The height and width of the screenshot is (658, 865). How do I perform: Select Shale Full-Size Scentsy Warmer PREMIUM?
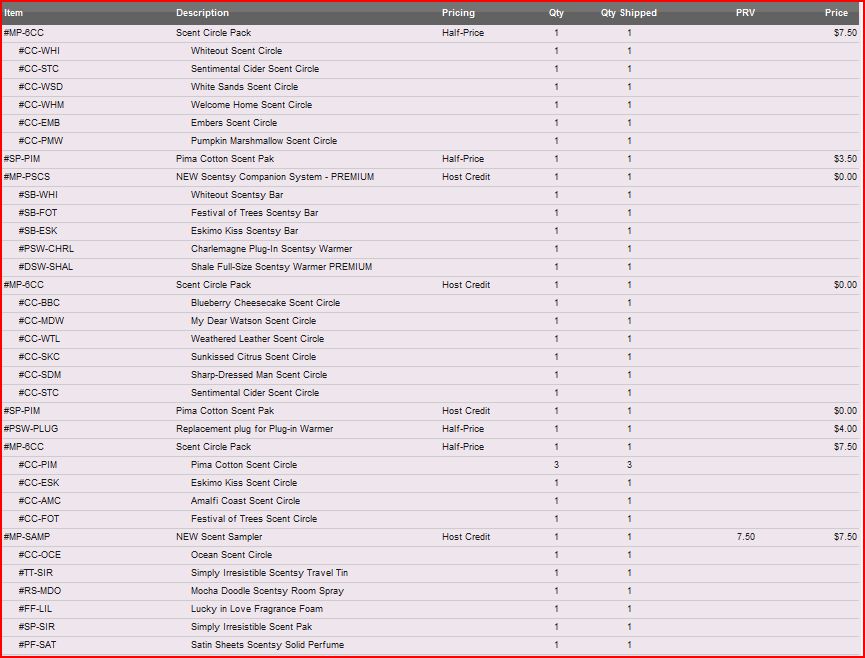click(282, 267)
